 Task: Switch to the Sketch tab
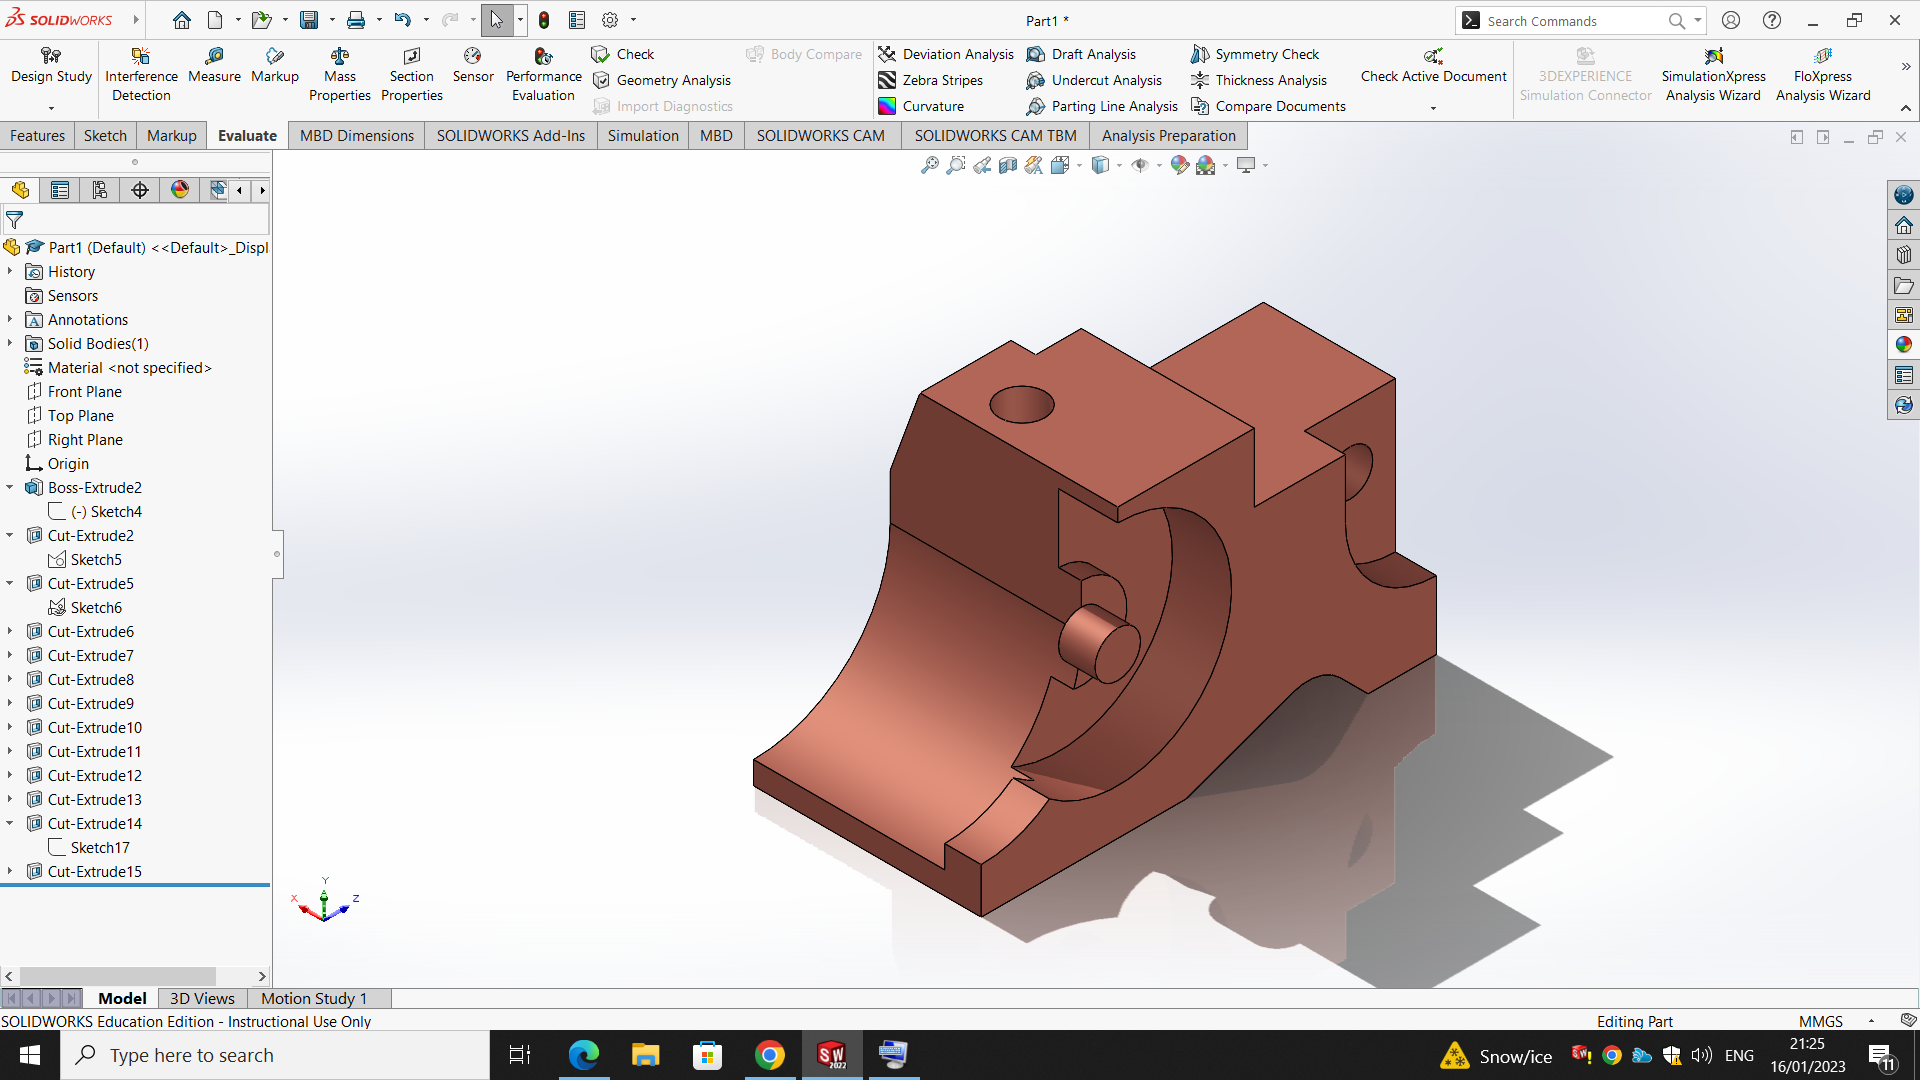(105, 136)
